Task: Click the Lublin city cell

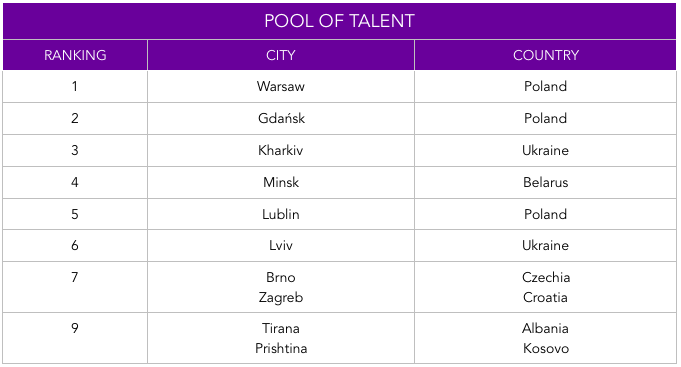Action: [281, 214]
